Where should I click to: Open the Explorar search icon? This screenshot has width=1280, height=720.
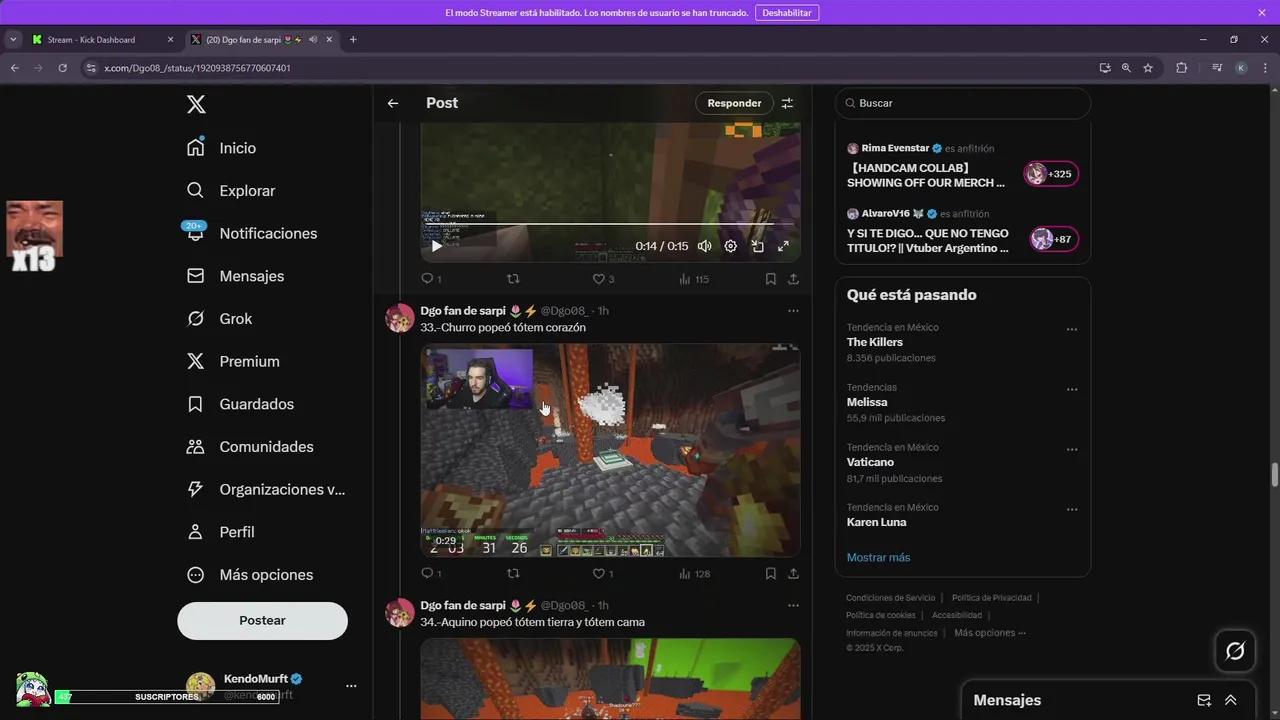point(196,190)
